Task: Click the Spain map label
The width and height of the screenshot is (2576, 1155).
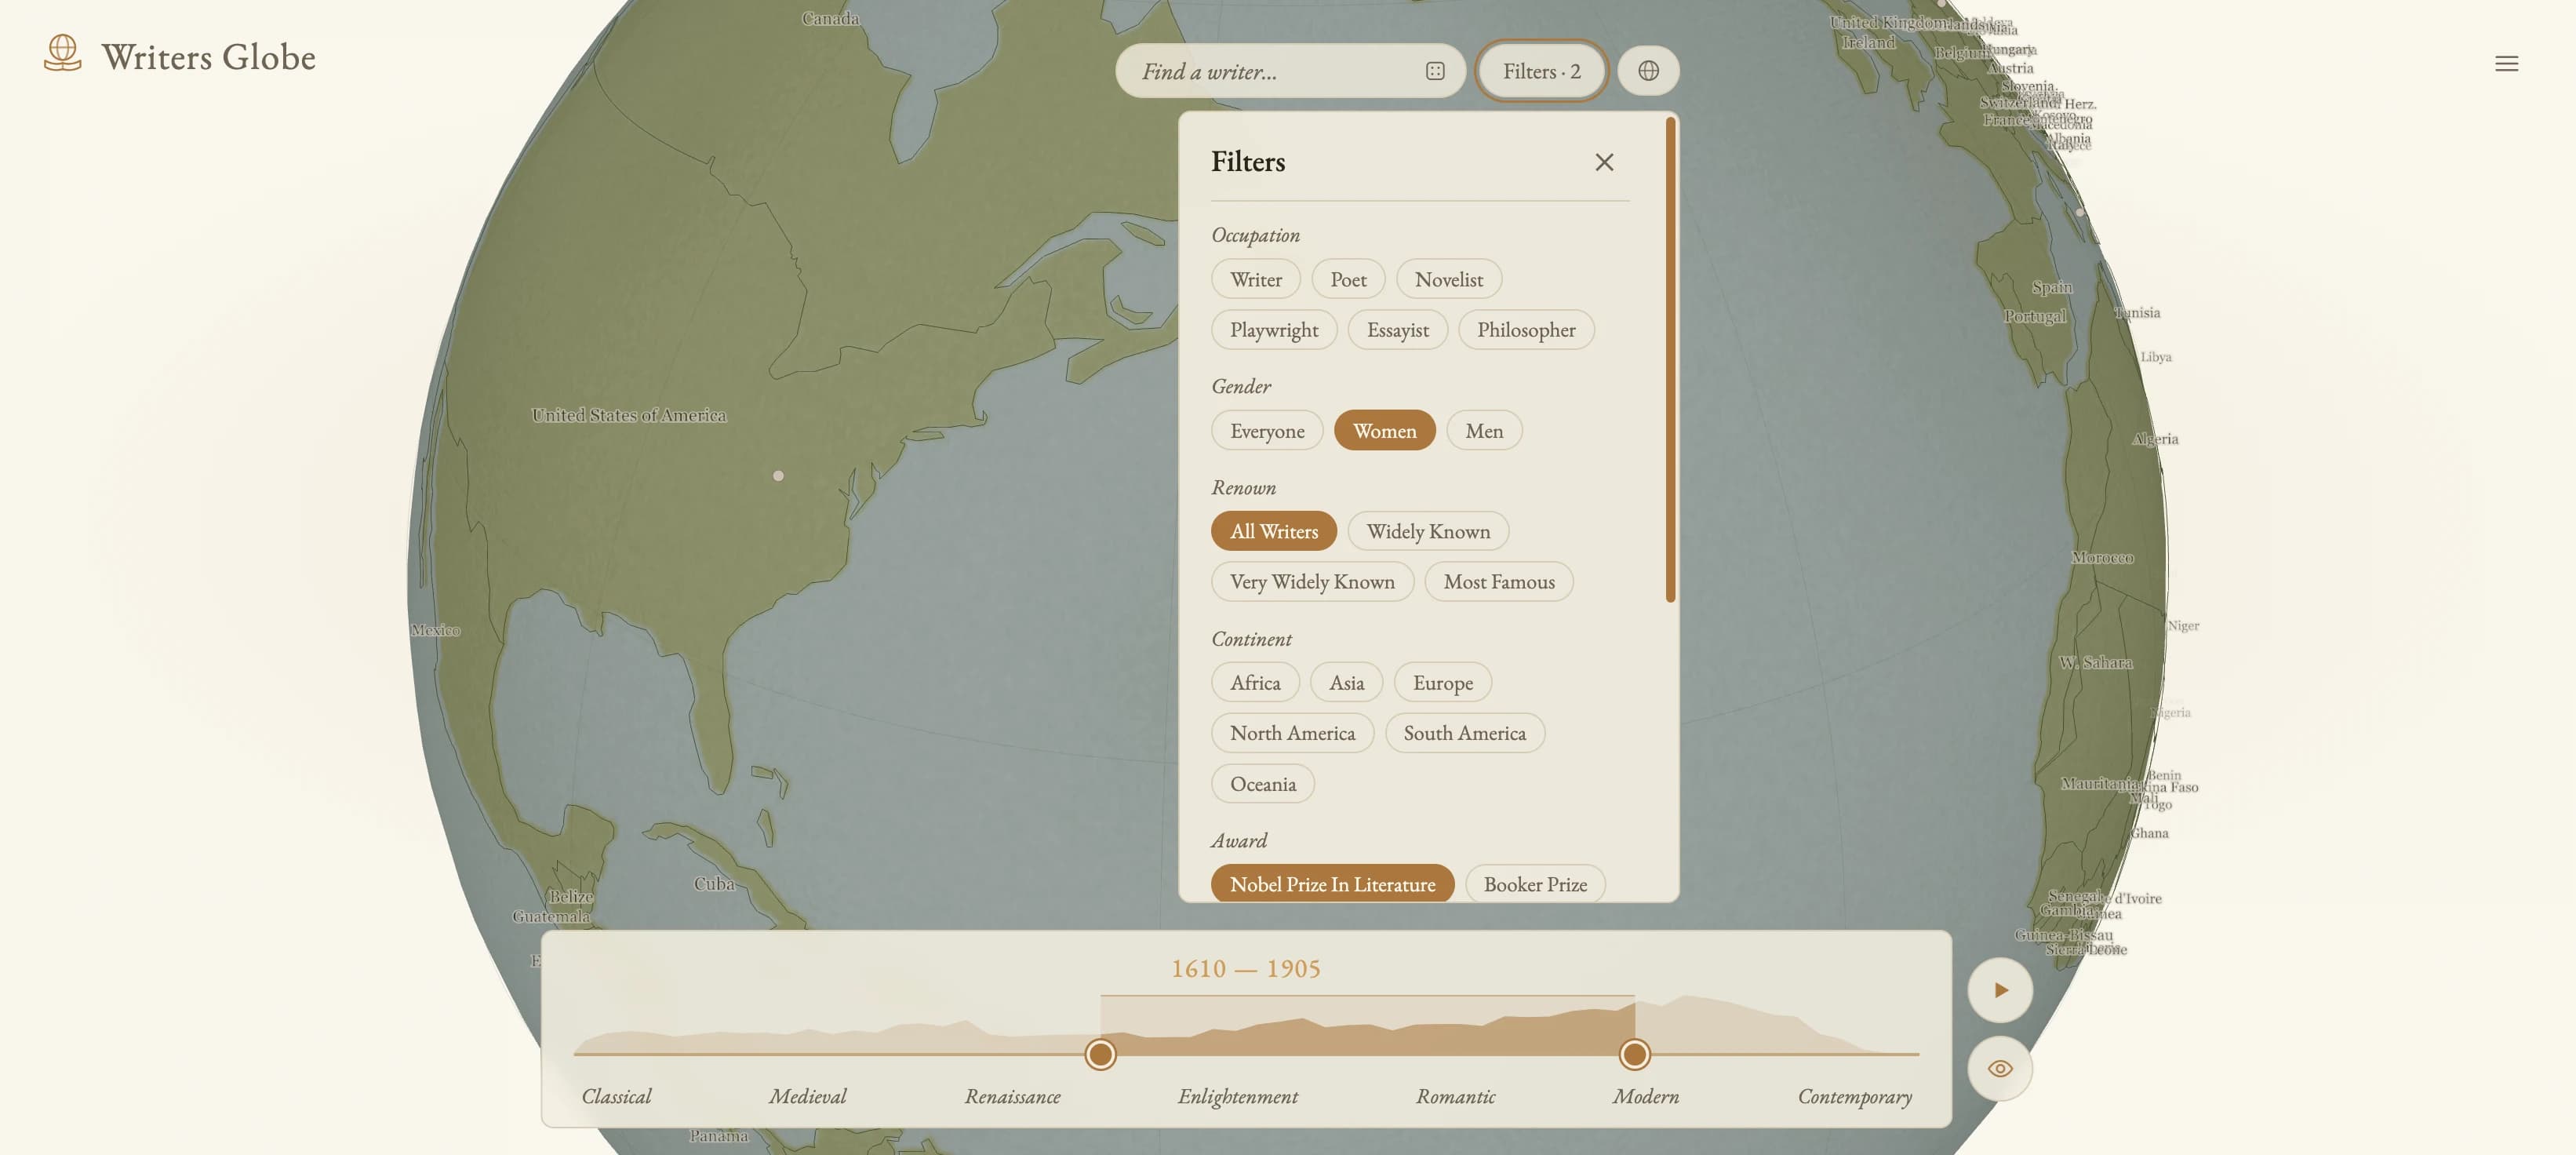Action: click(2052, 287)
